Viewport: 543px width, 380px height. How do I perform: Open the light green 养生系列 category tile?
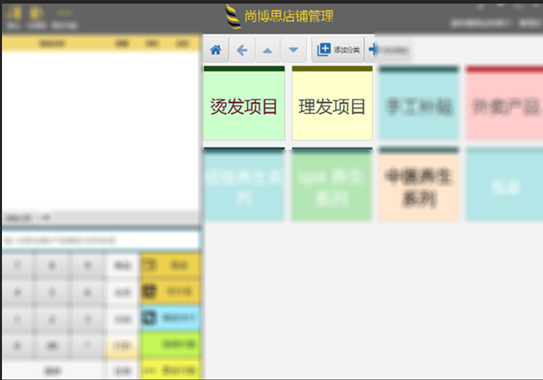pos(332,184)
